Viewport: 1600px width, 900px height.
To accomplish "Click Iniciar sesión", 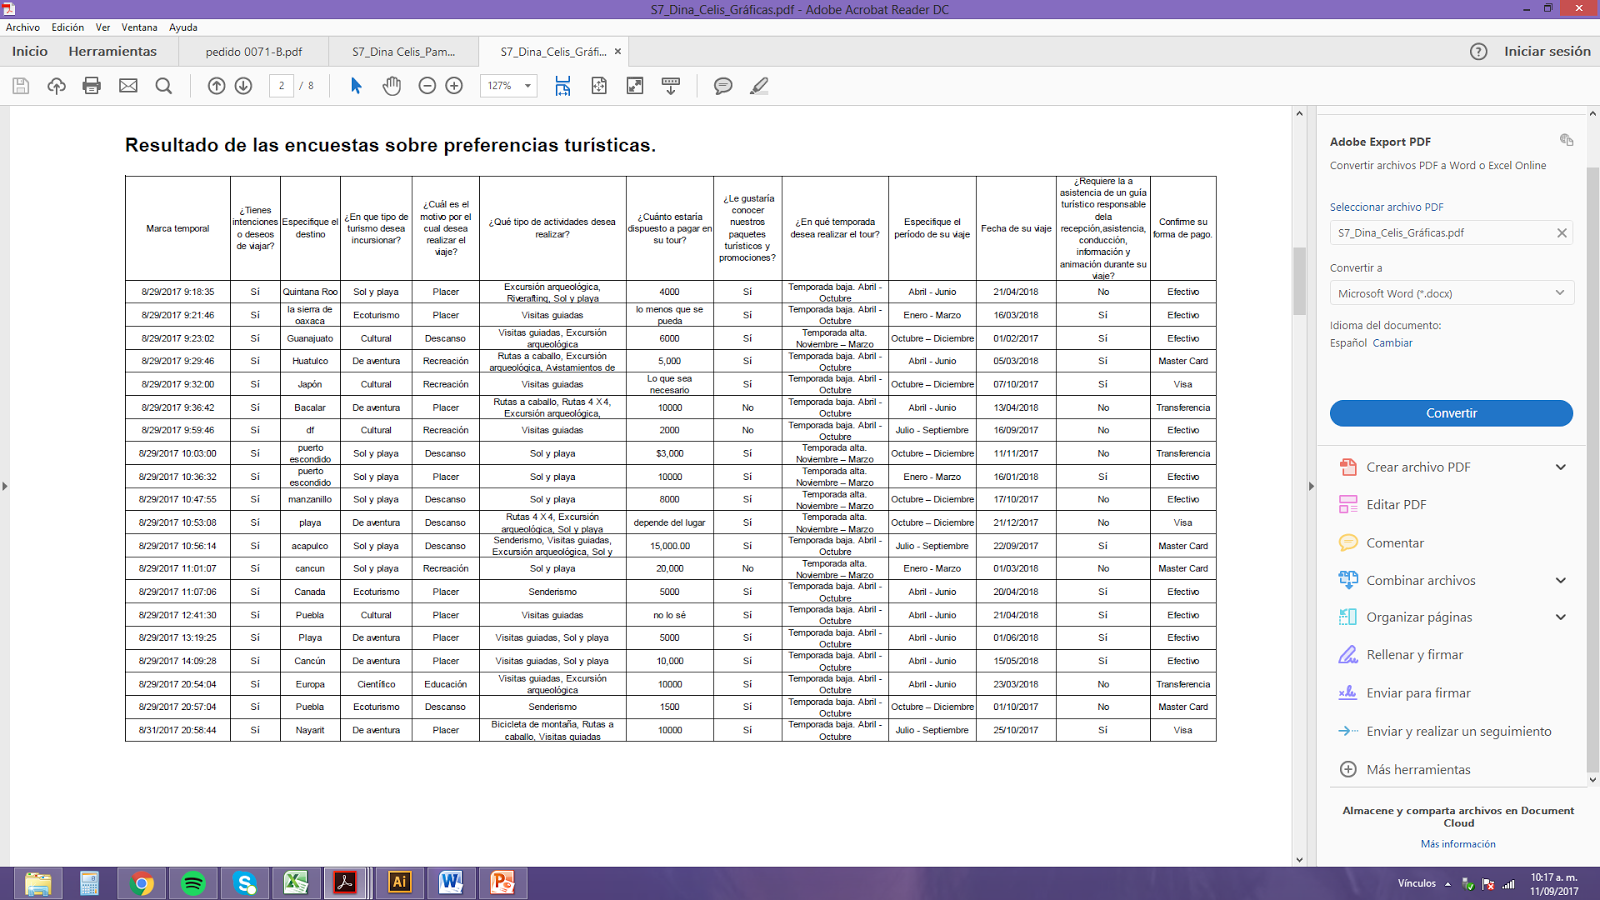I will [1547, 52].
